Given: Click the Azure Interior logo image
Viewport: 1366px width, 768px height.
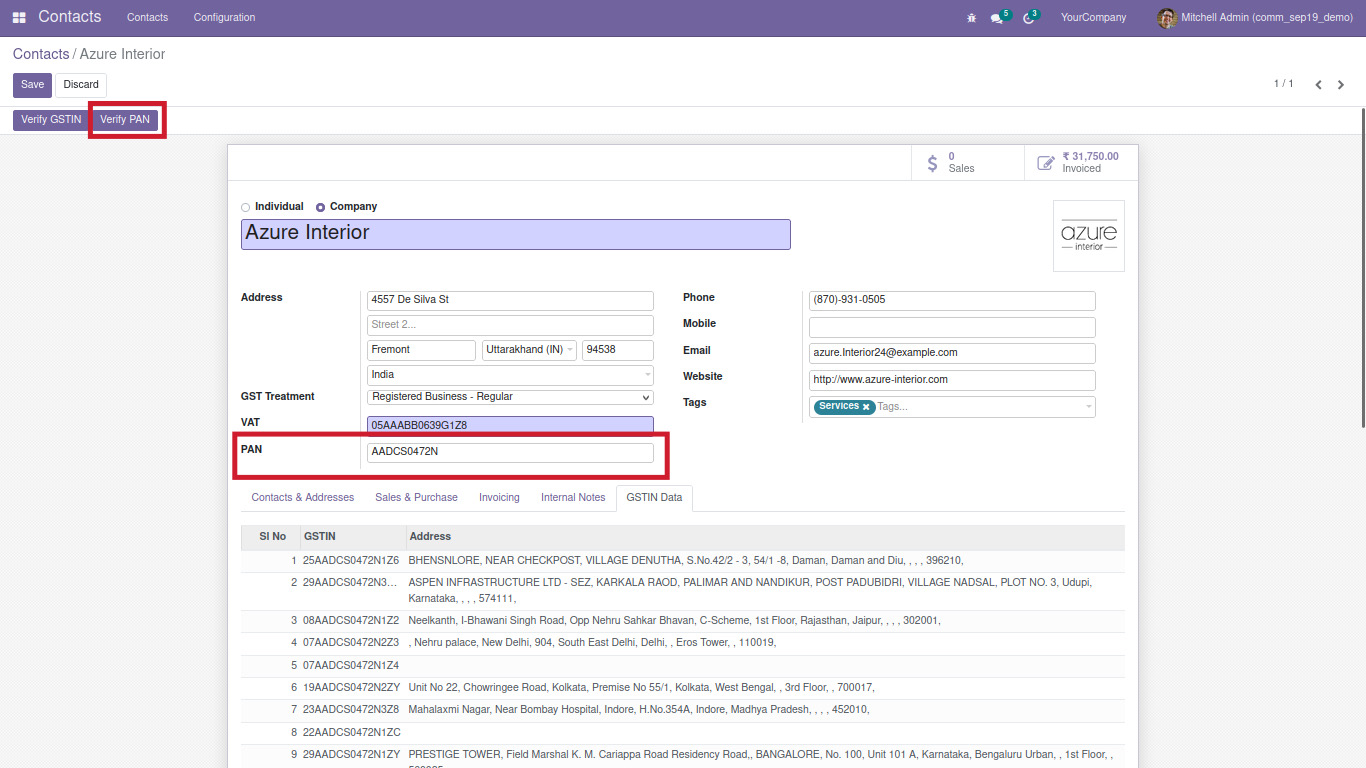Looking at the screenshot, I should click(x=1088, y=236).
